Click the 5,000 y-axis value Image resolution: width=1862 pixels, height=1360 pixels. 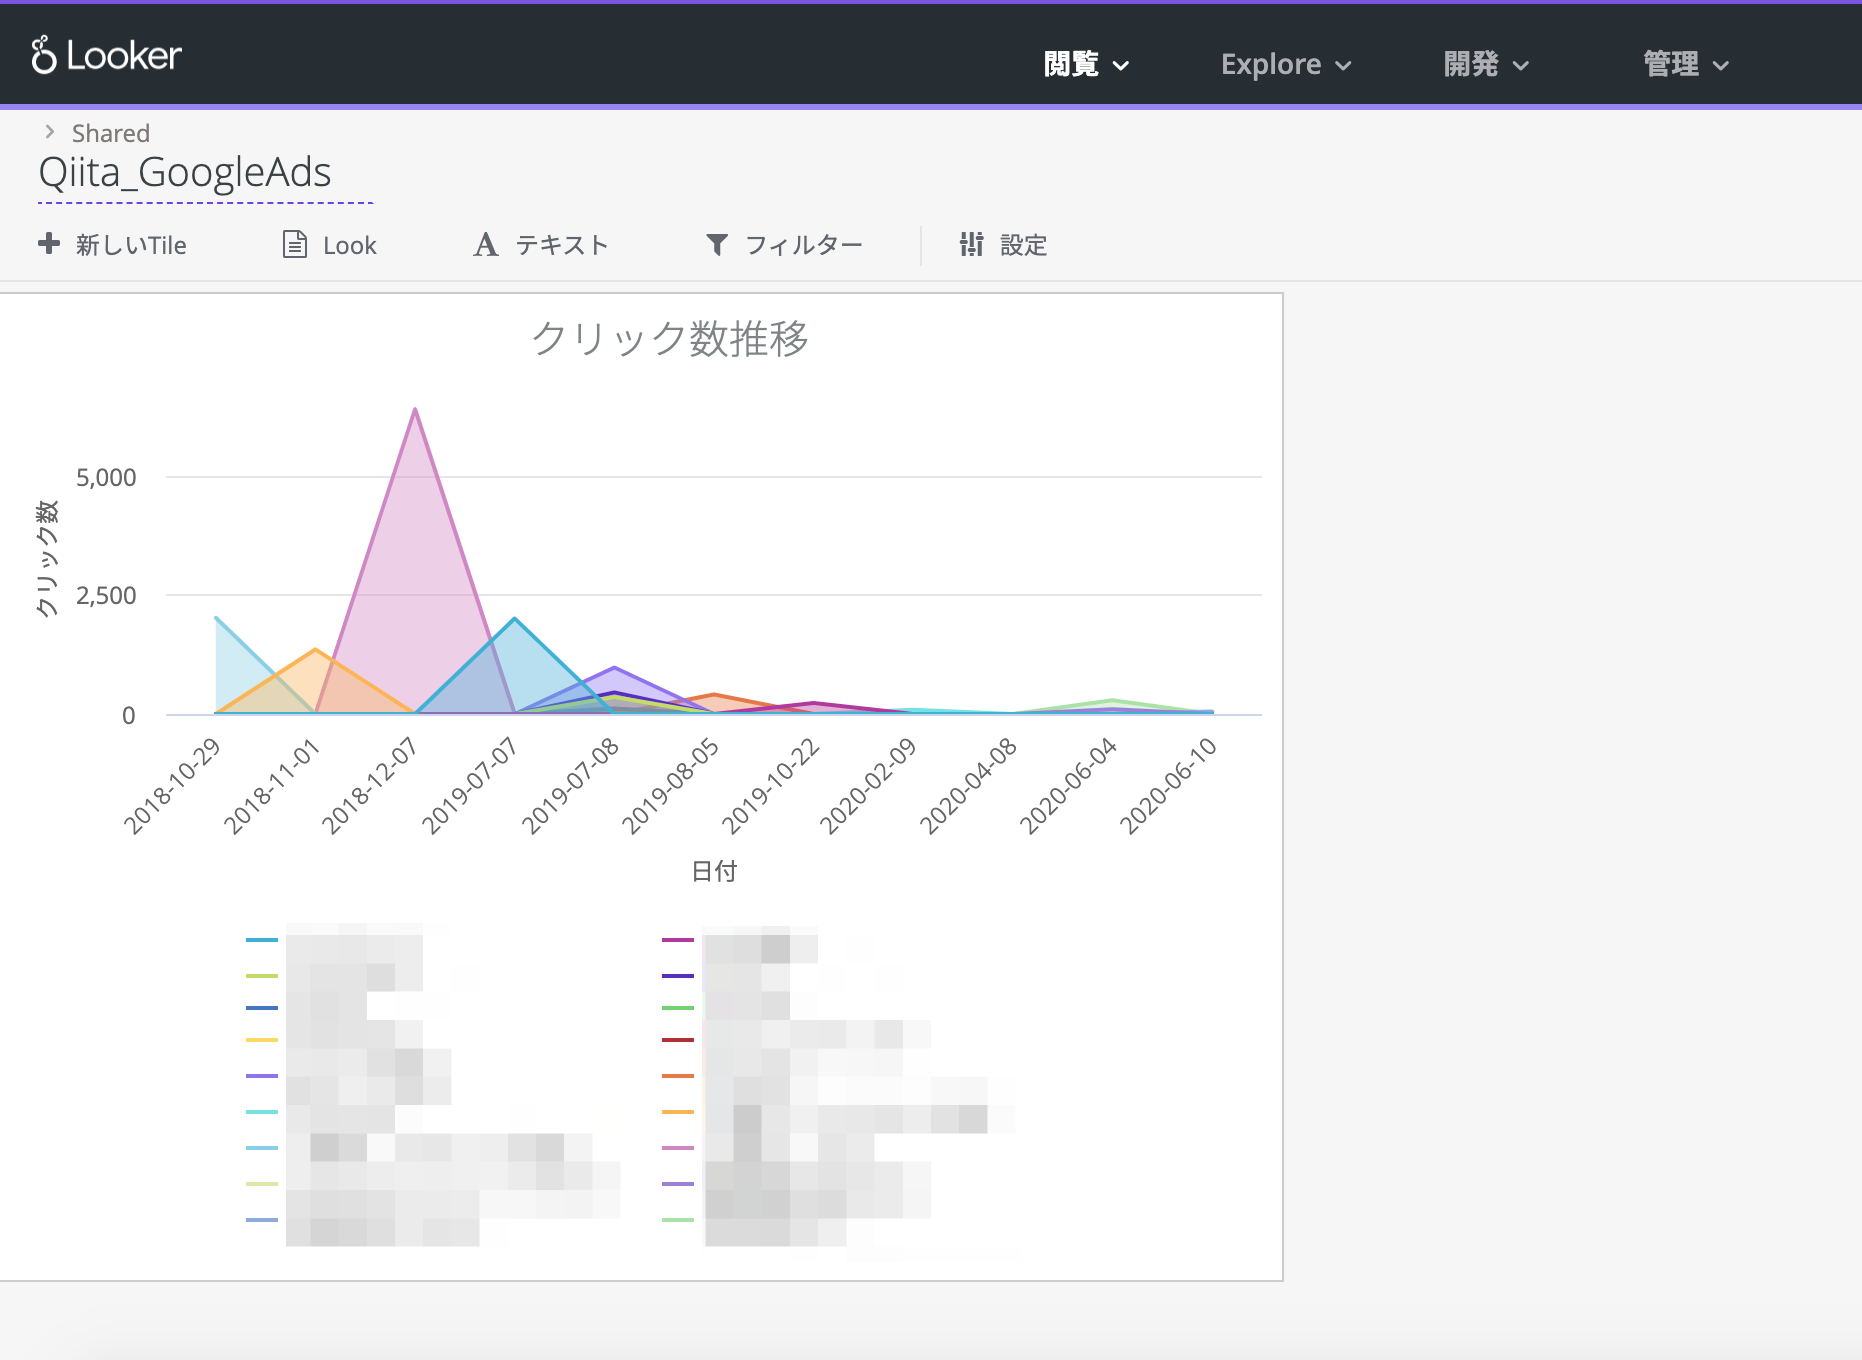pos(106,478)
